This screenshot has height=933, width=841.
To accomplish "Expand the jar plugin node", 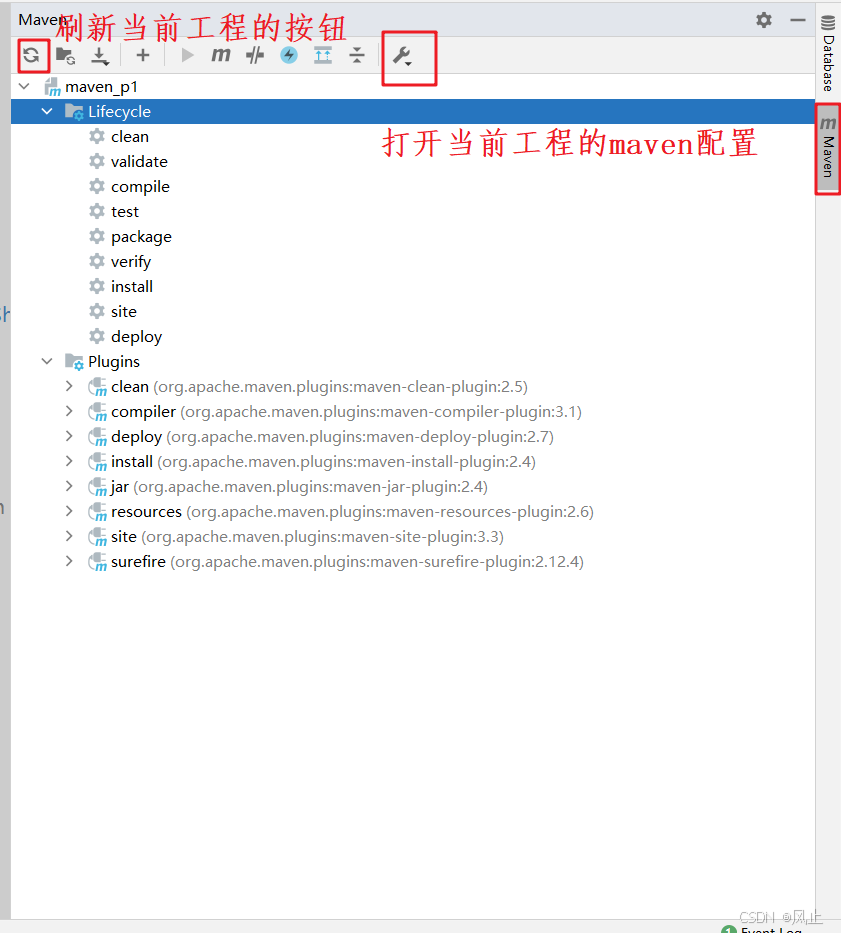I will point(70,486).
